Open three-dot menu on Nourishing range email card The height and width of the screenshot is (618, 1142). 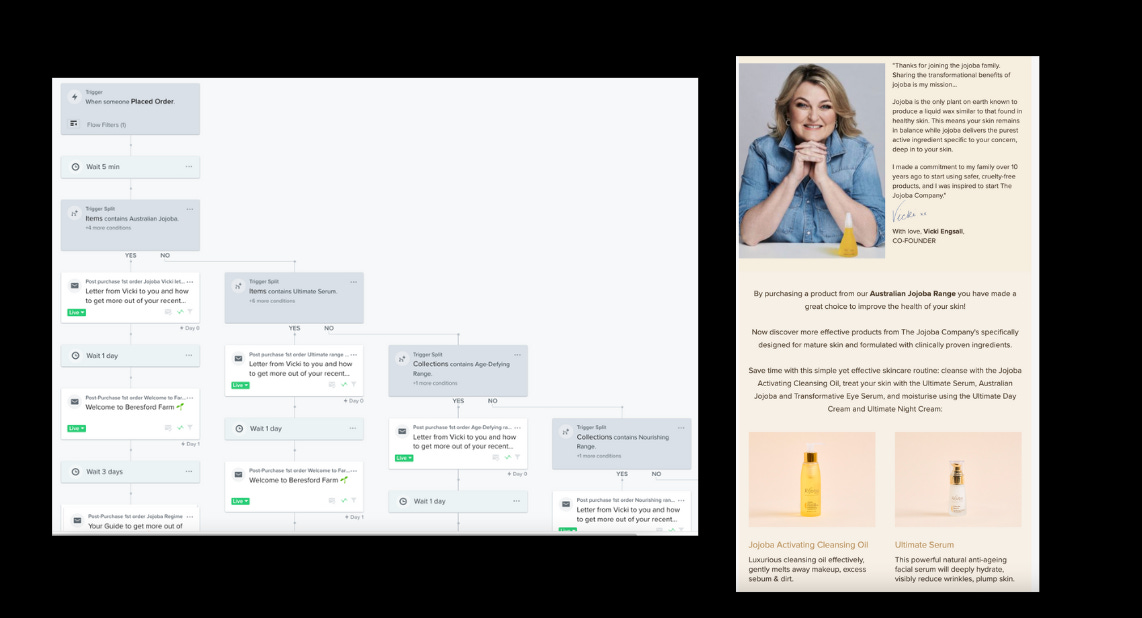(681, 500)
